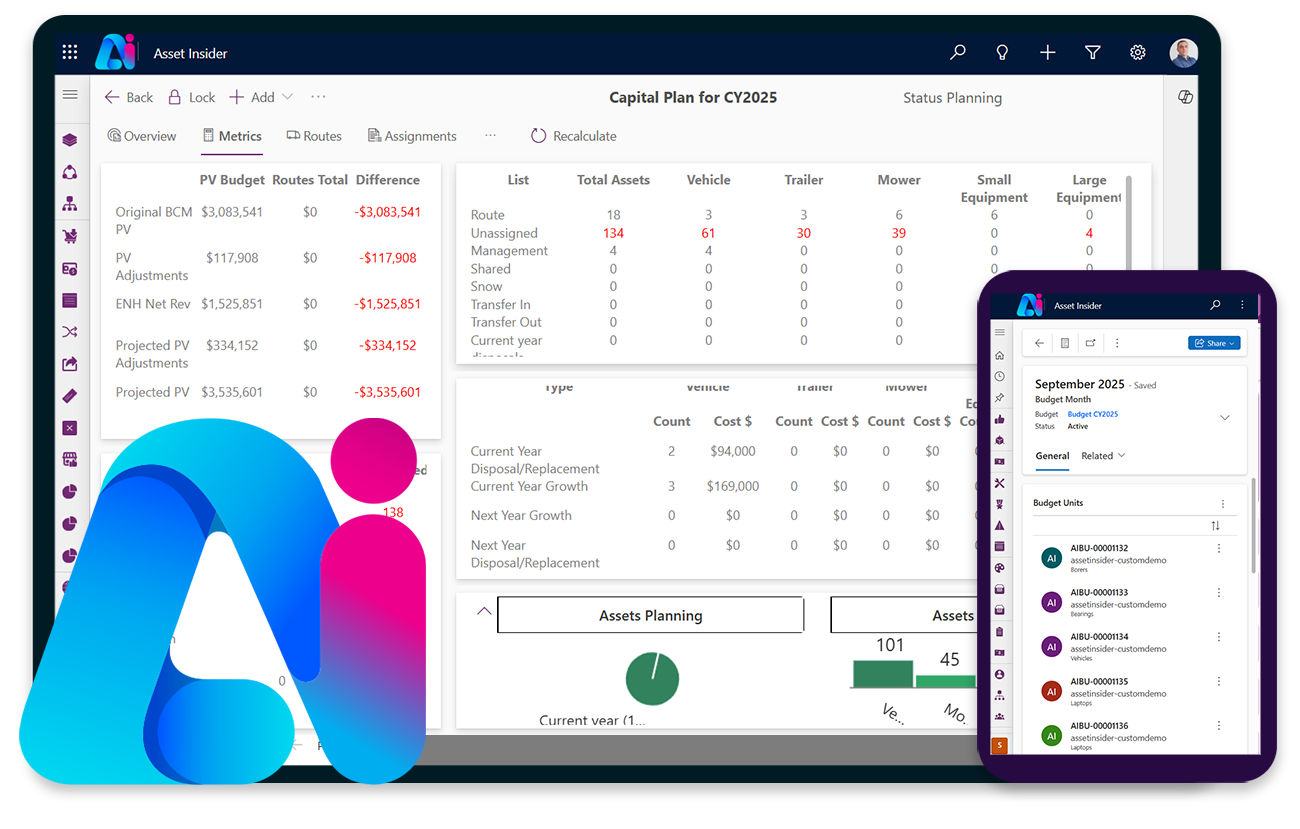The height and width of the screenshot is (829, 1300).
Task: Click the phone form vertical scrollbar
Action: point(1253,528)
